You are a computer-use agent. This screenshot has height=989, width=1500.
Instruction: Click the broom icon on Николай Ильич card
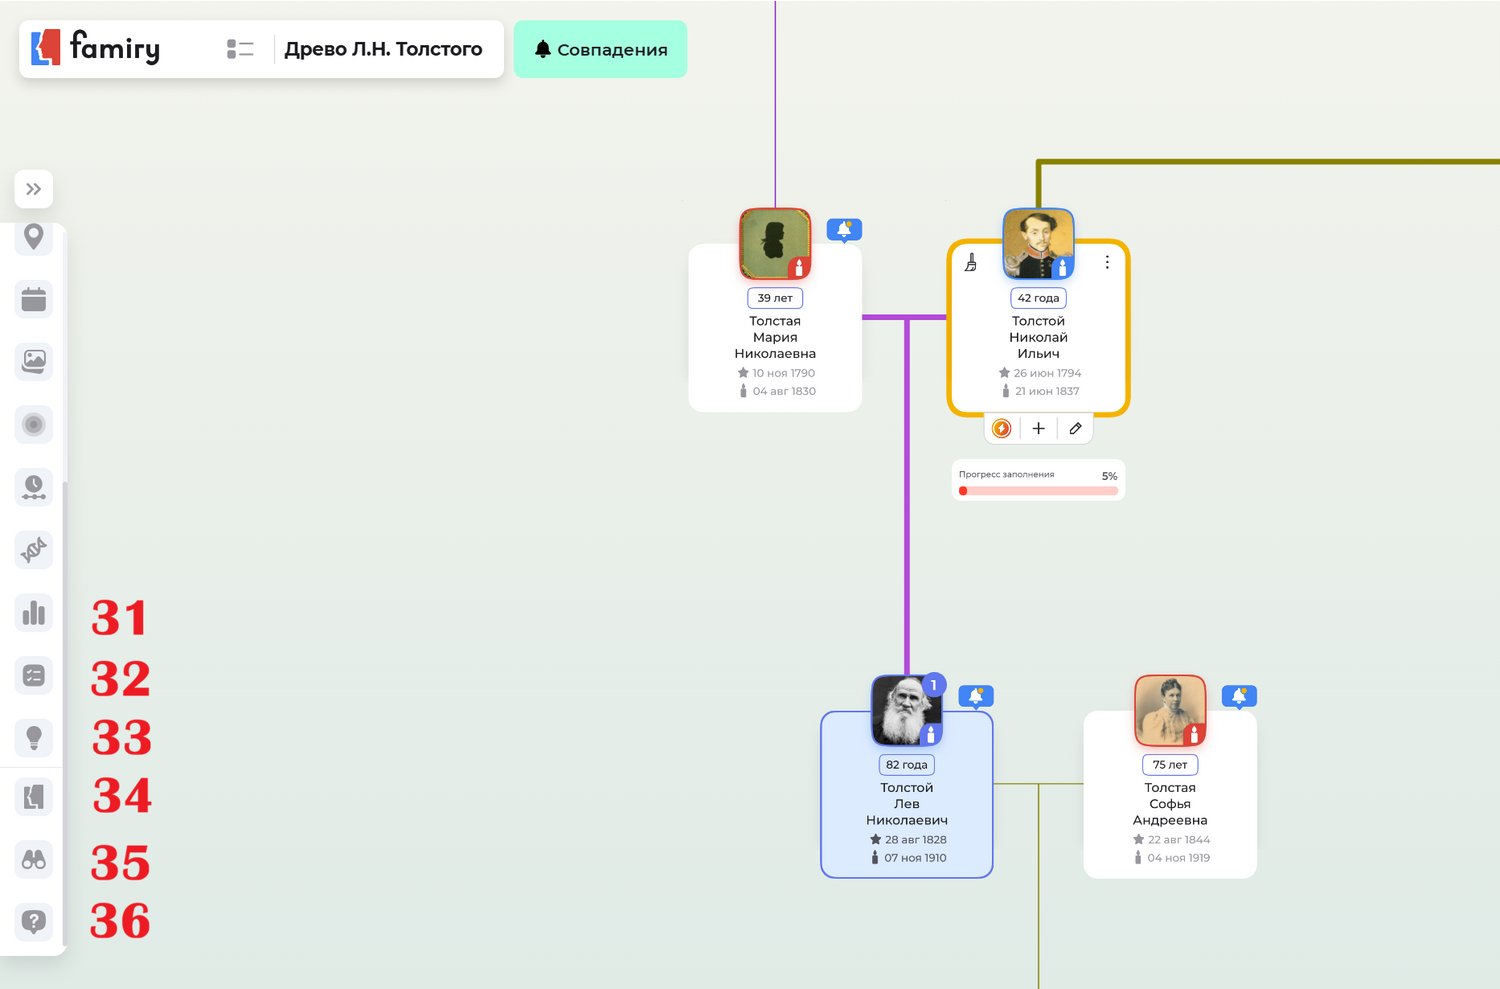point(970,263)
